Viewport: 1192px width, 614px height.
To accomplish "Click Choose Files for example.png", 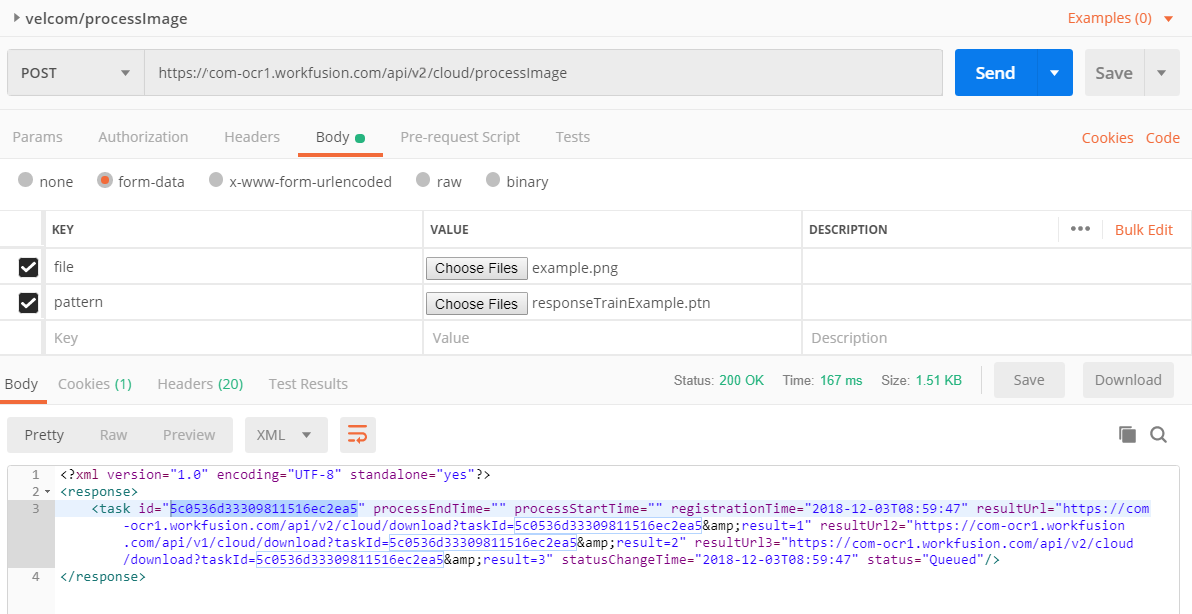I will coord(476,267).
